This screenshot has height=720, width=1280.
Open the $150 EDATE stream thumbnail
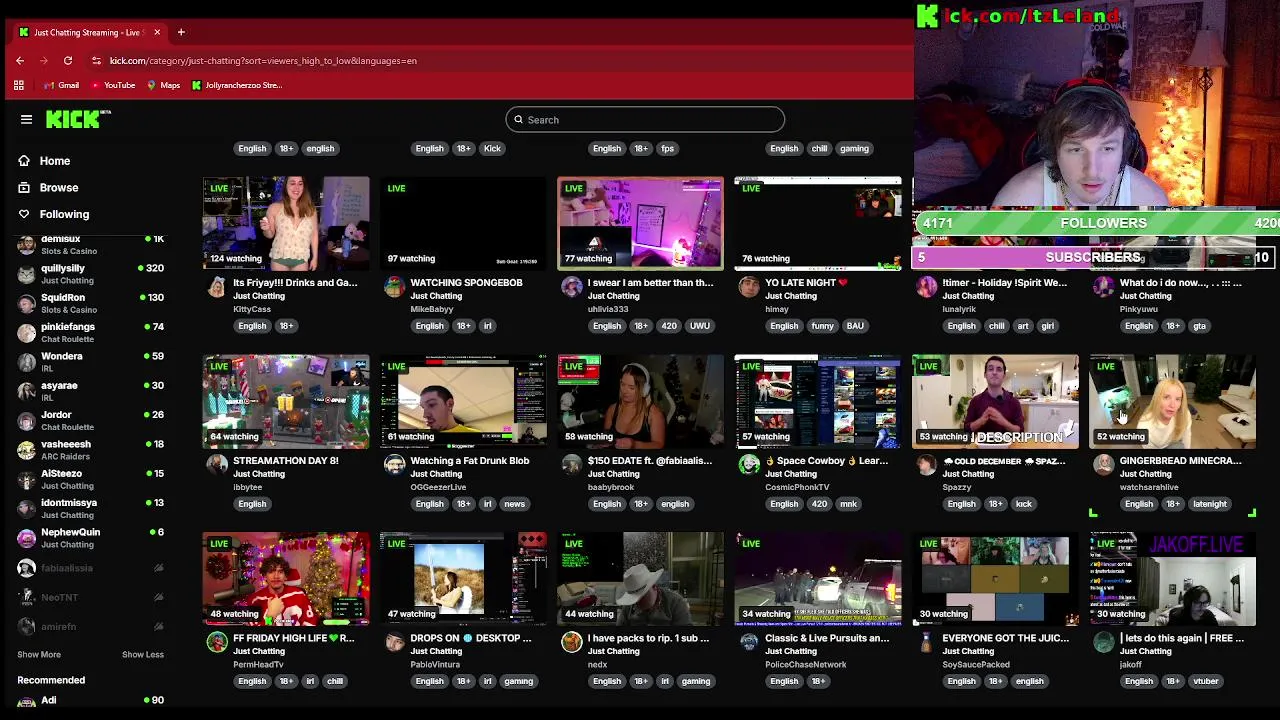640,401
